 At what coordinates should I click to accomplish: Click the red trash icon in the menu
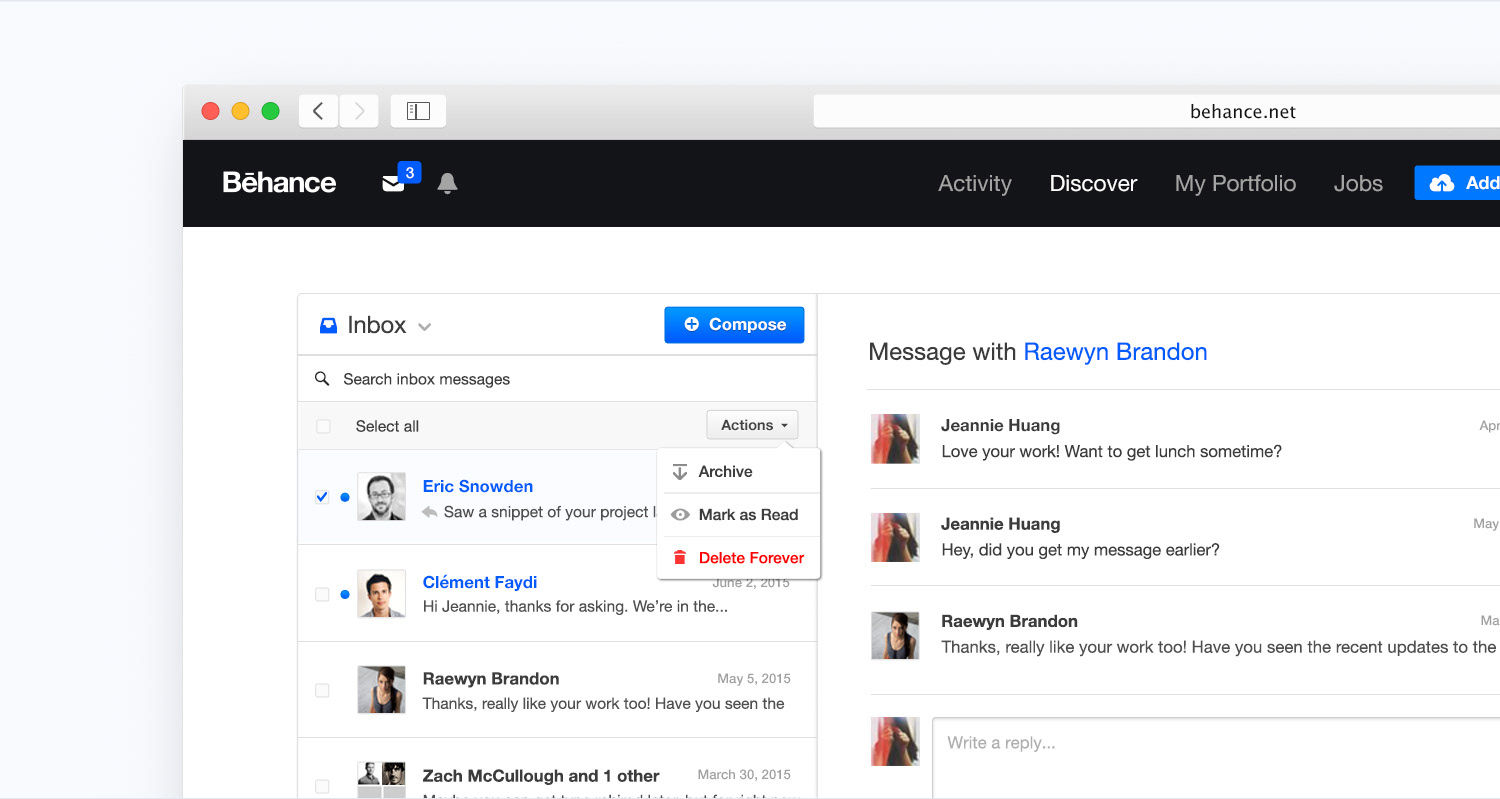[680, 558]
